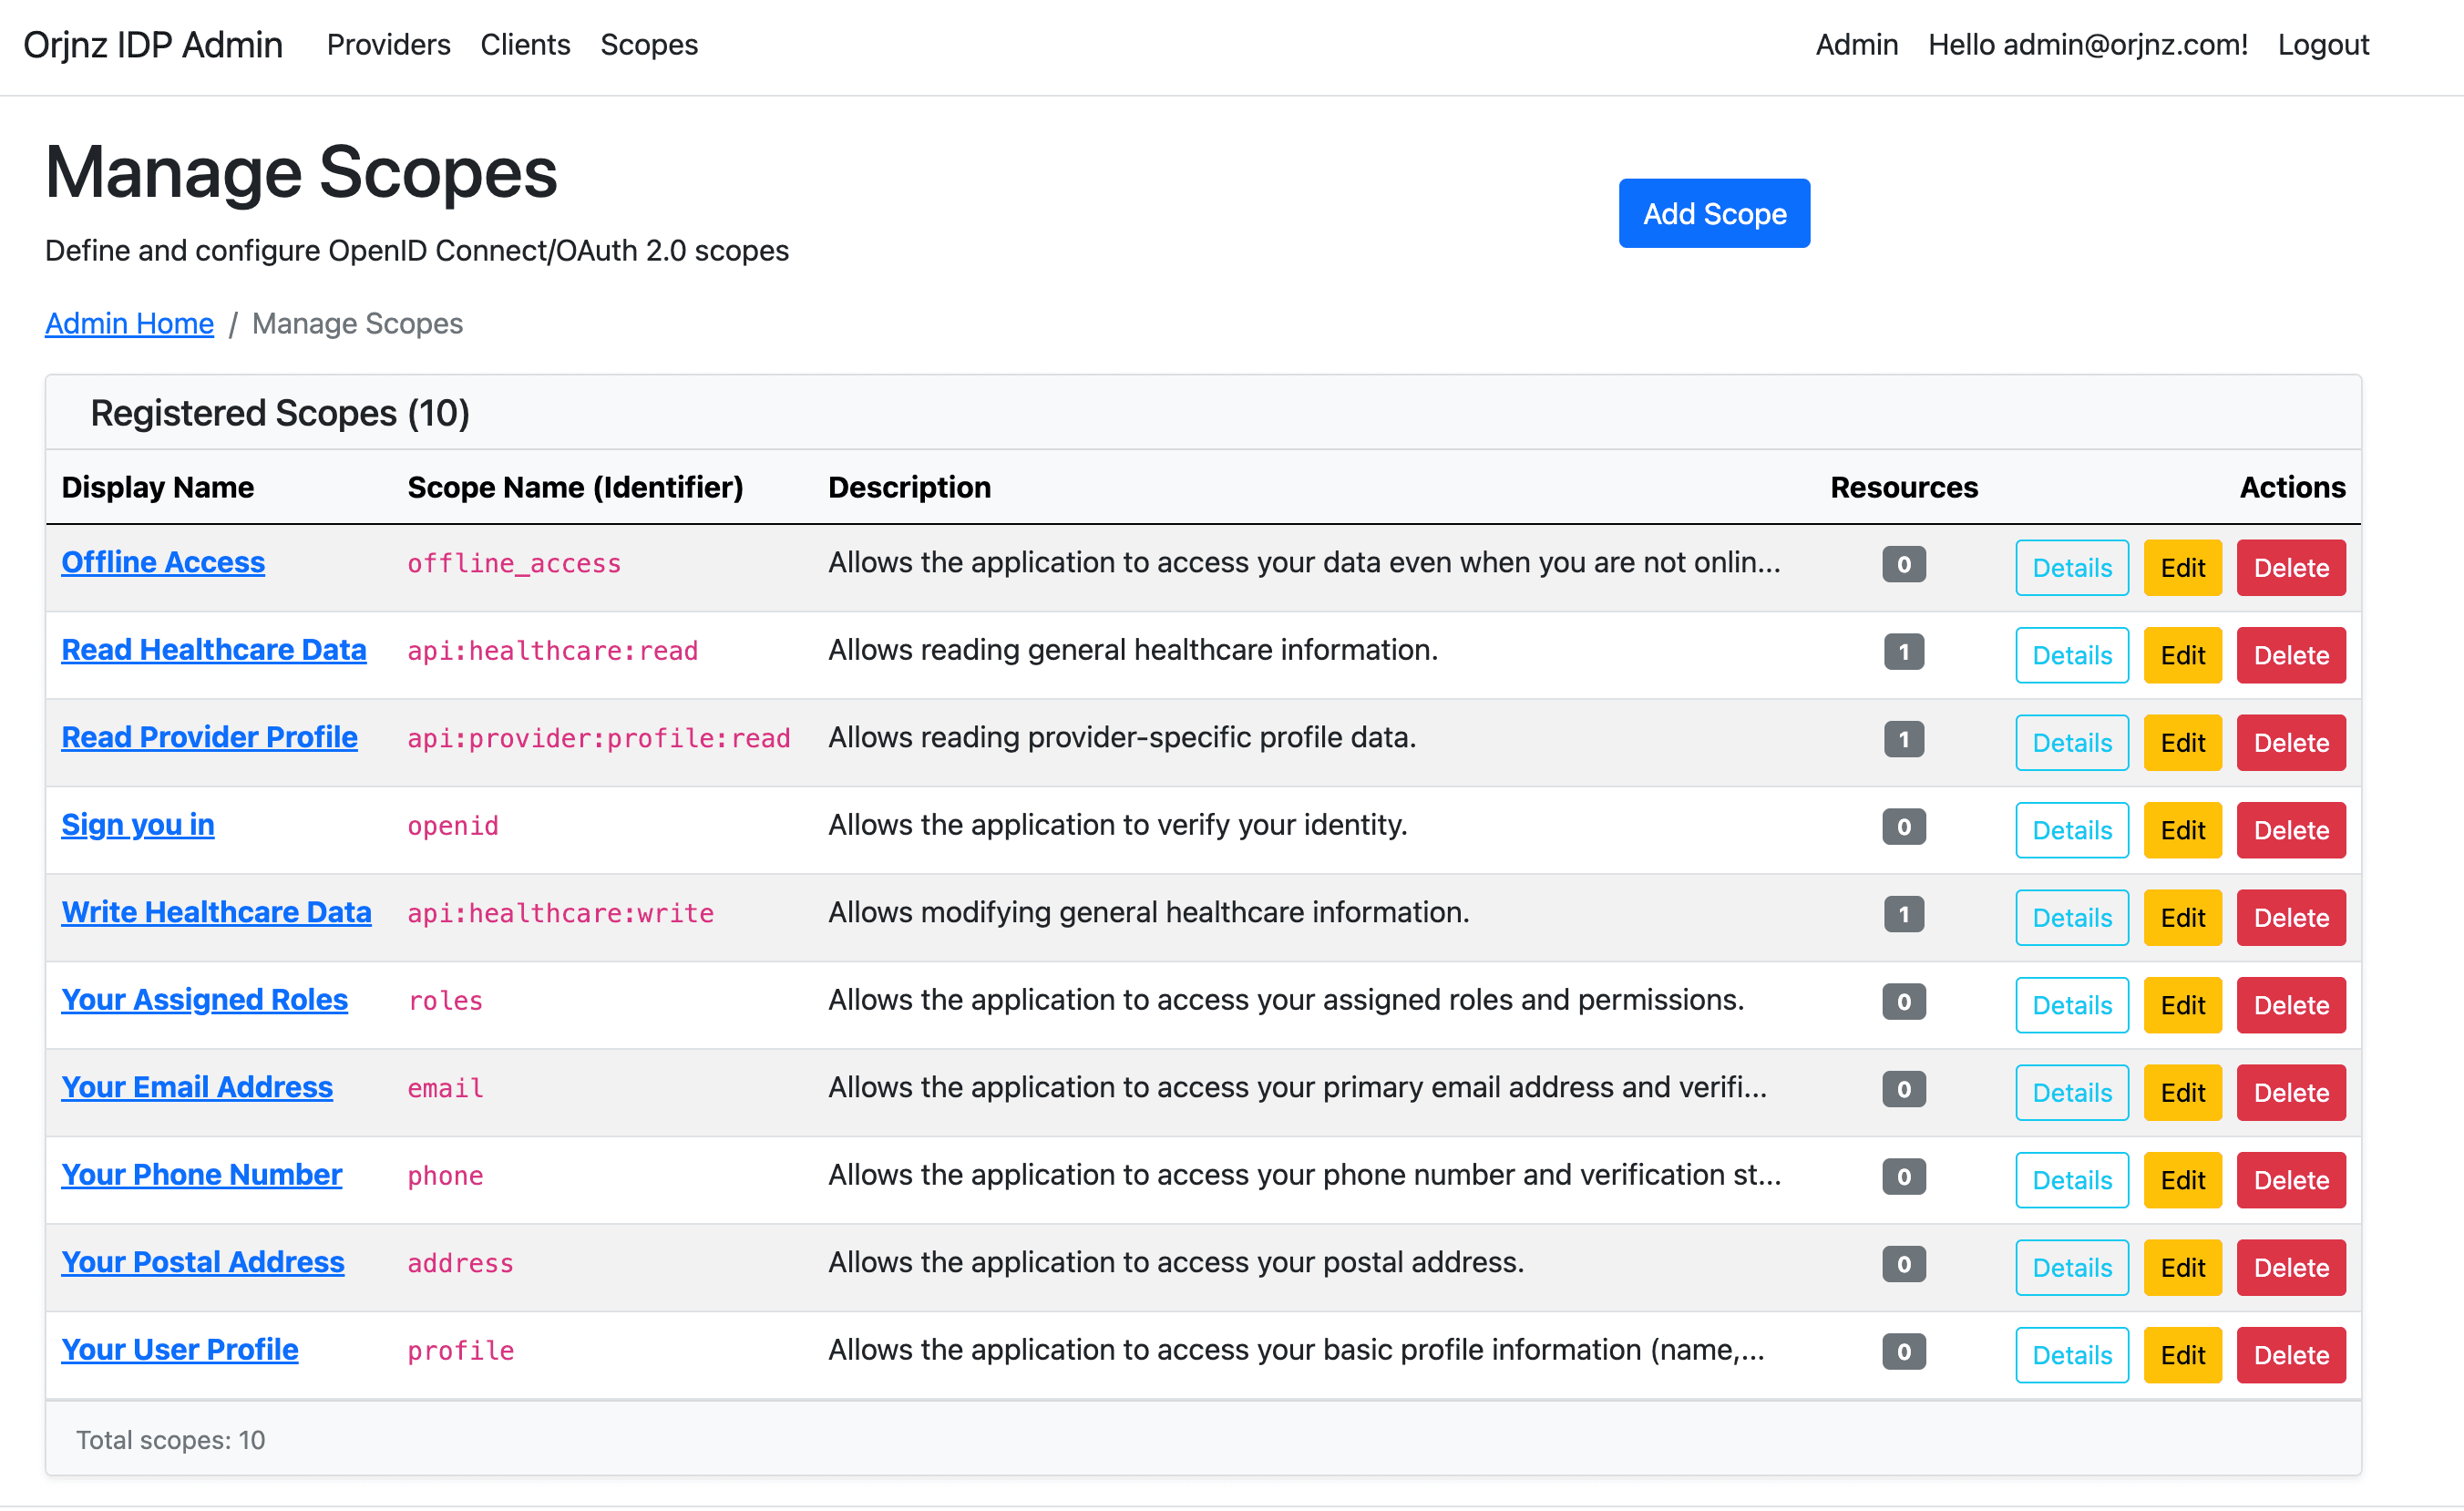Open the Offline Access scope link

pyautogui.click(x=163, y=562)
